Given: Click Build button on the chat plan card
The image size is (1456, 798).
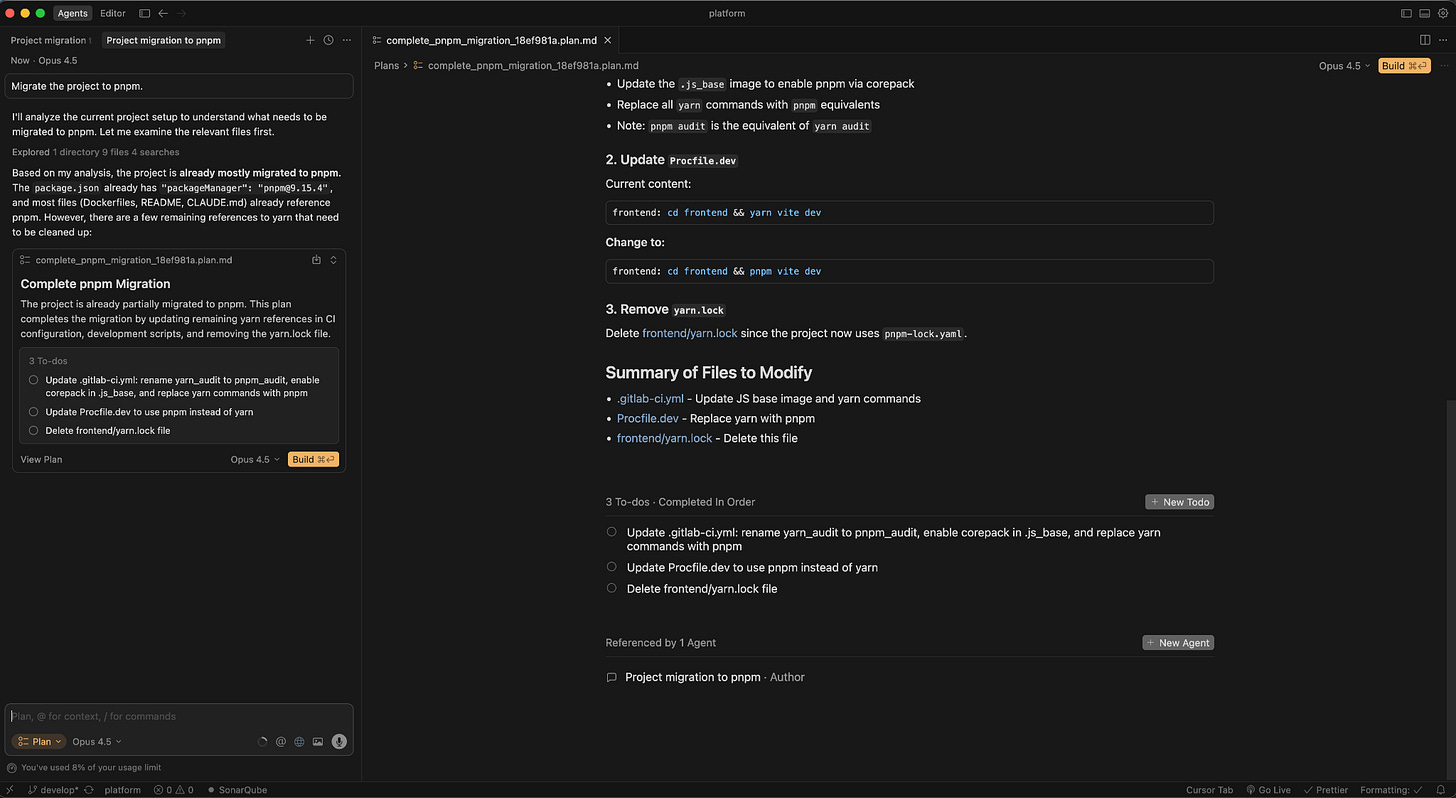Looking at the screenshot, I should 313,460.
